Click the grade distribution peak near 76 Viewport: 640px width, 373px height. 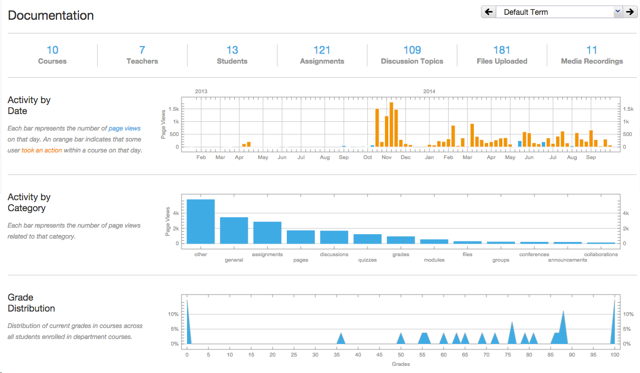tap(512, 334)
